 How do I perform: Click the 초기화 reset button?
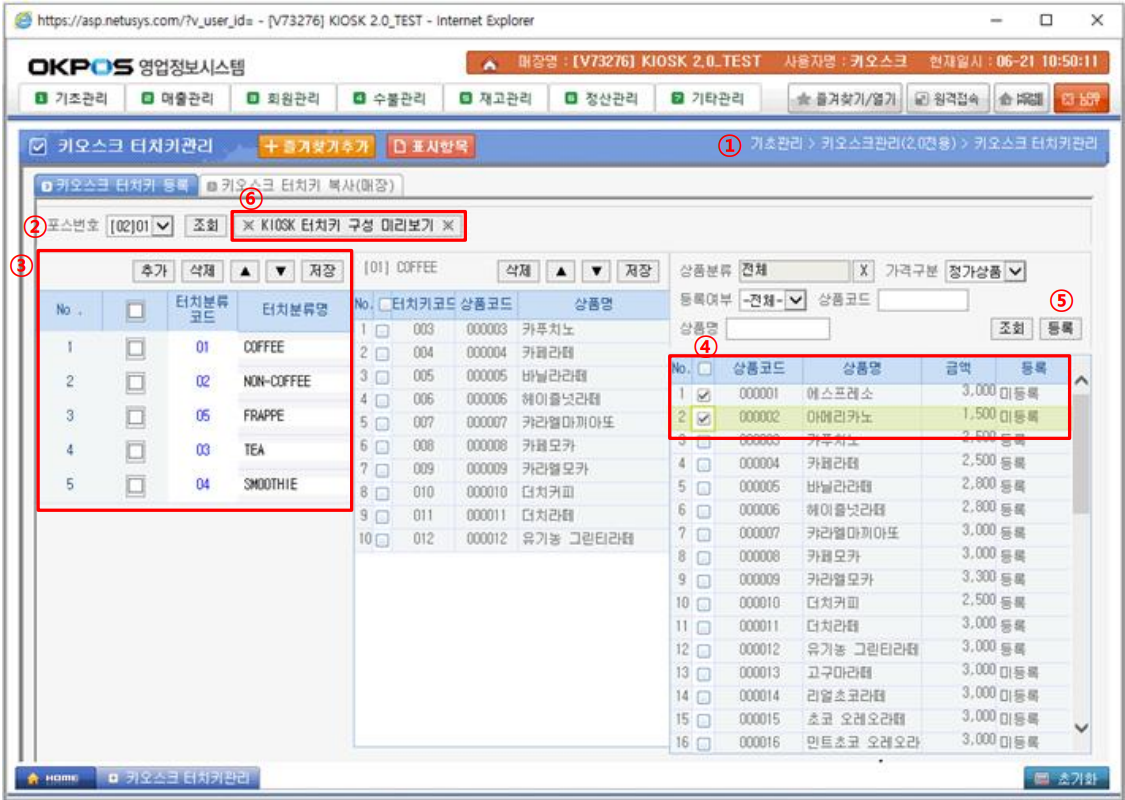coord(1066,778)
